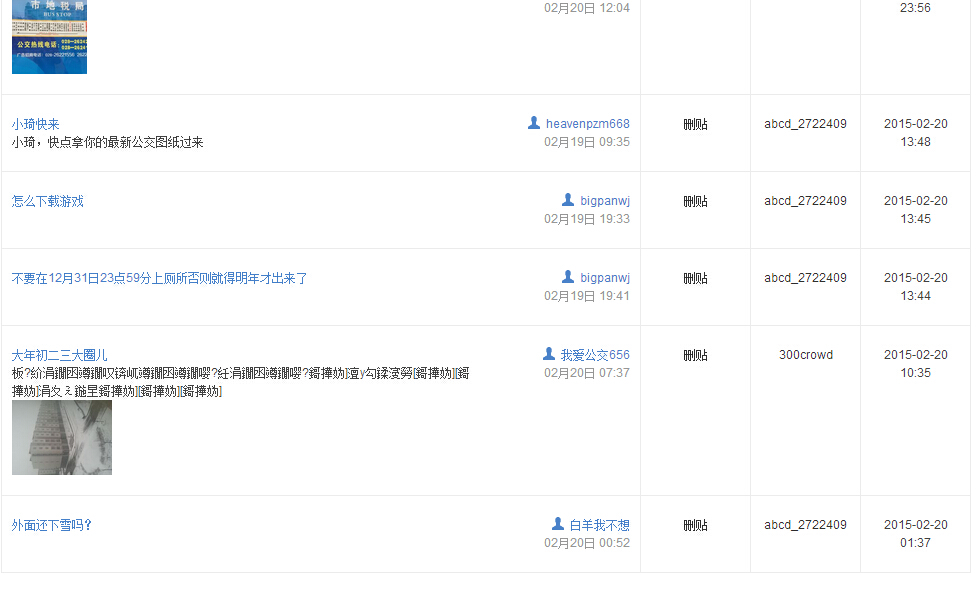Open thread 不要在12月31日23点59分上厕所否则就得明年才出来了
979x616 pixels.
tap(159, 278)
